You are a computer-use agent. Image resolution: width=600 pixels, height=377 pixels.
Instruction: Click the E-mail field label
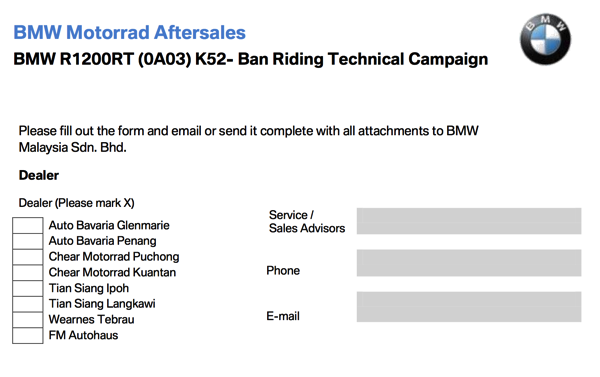pos(283,316)
